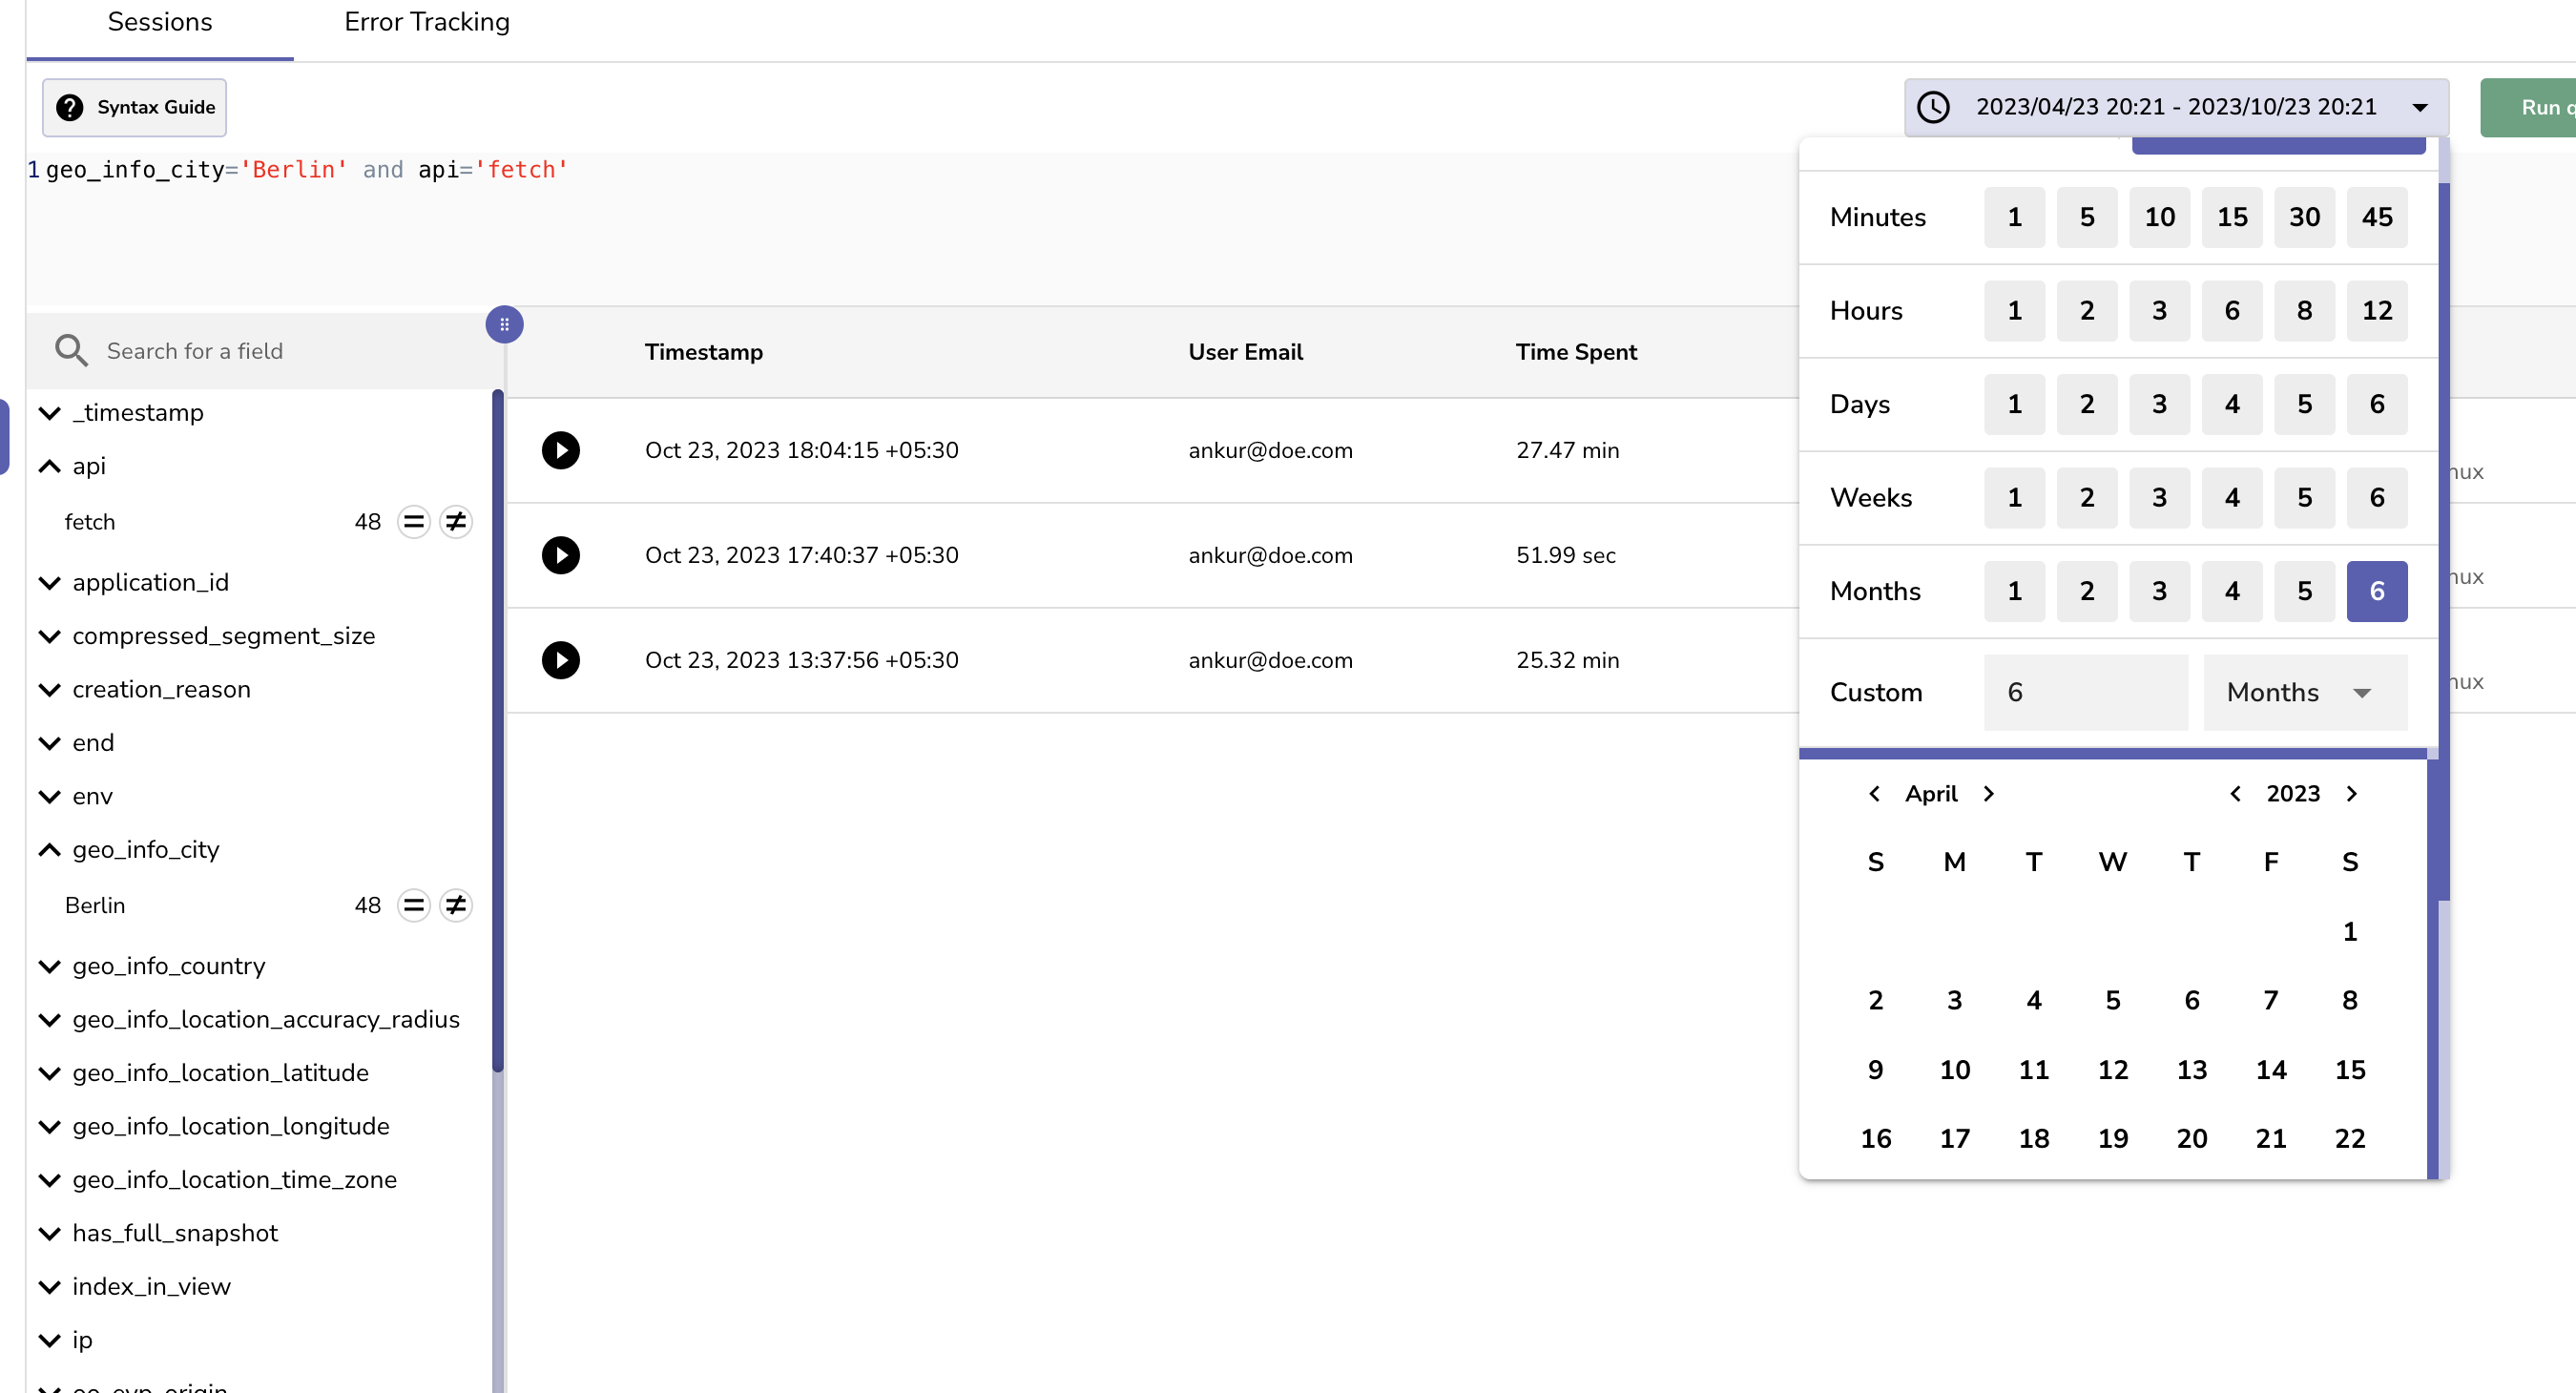Play the session recorded at 18:04:15

pyautogui.click(x=561, y=450)
